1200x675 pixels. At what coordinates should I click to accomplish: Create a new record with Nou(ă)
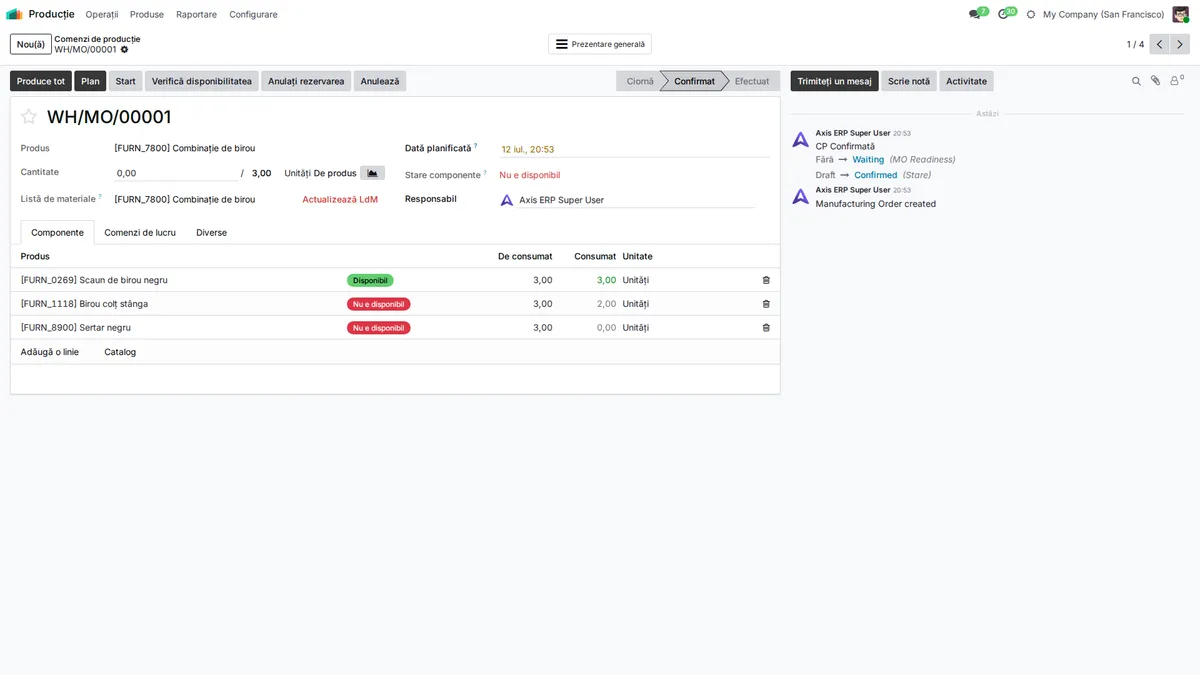pos(31,44)
